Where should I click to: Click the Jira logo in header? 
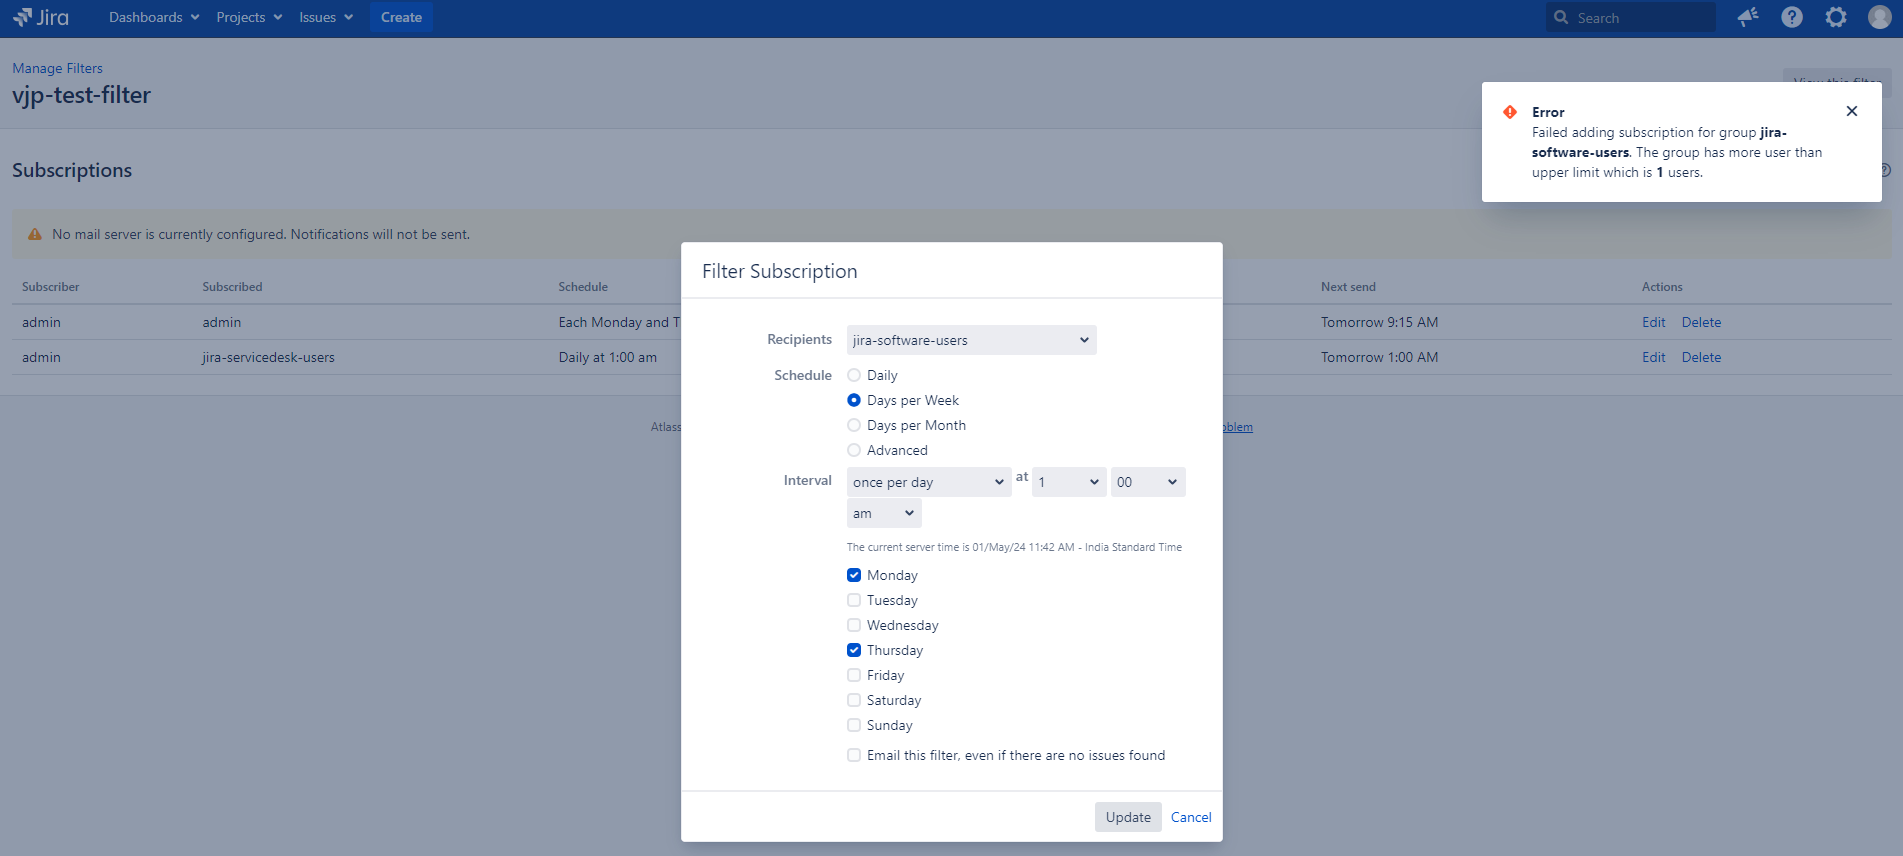[41, 17]
